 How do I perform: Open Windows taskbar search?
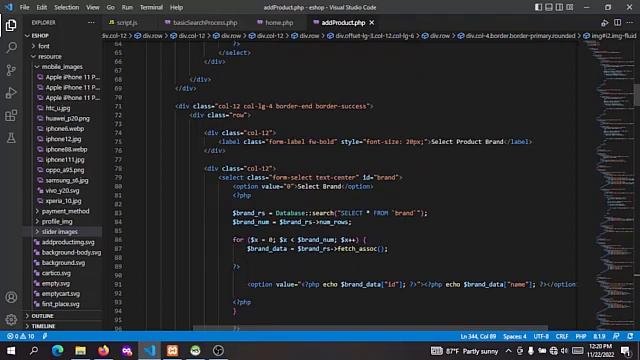coord(34,351)
